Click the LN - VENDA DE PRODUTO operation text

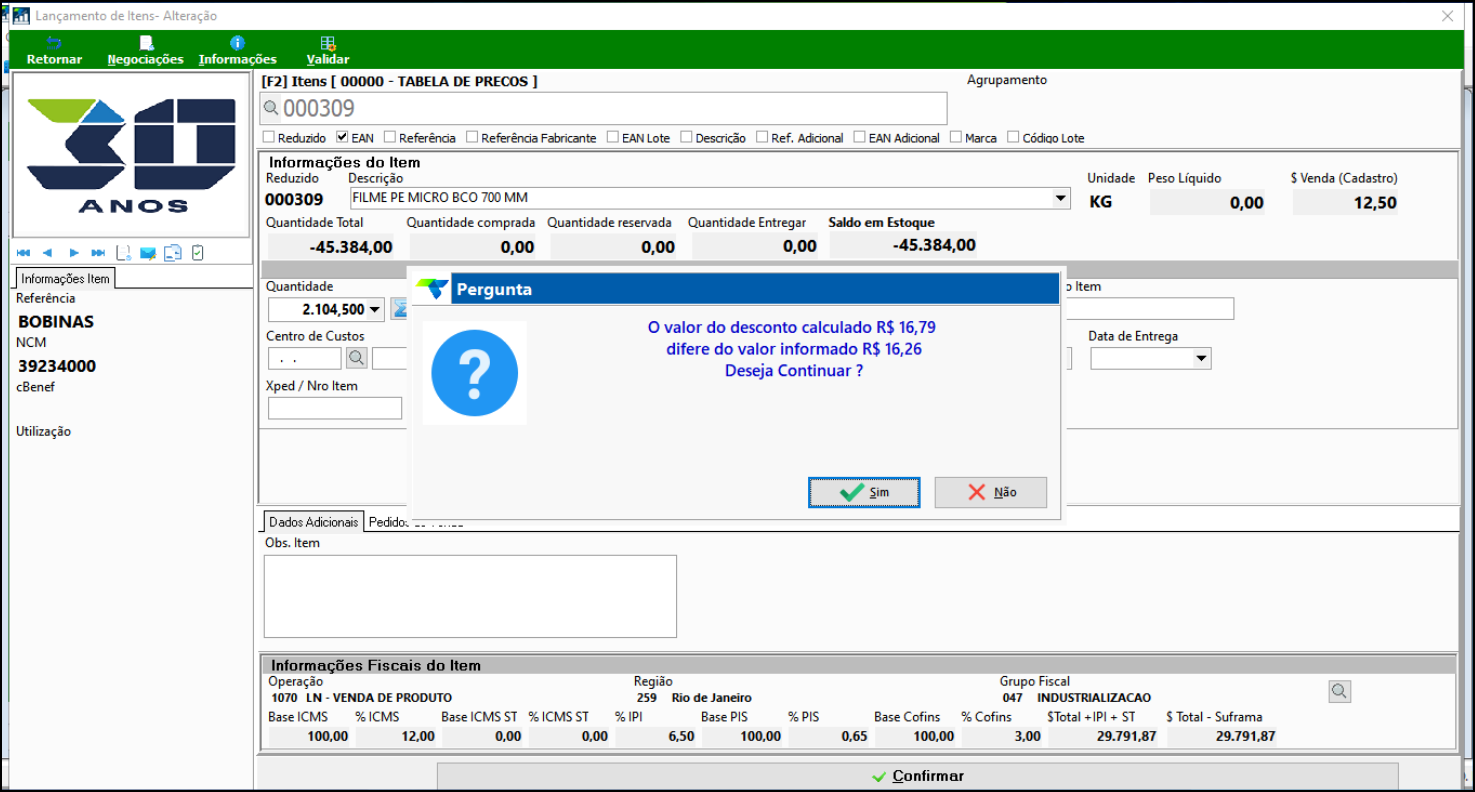(379, 698)
